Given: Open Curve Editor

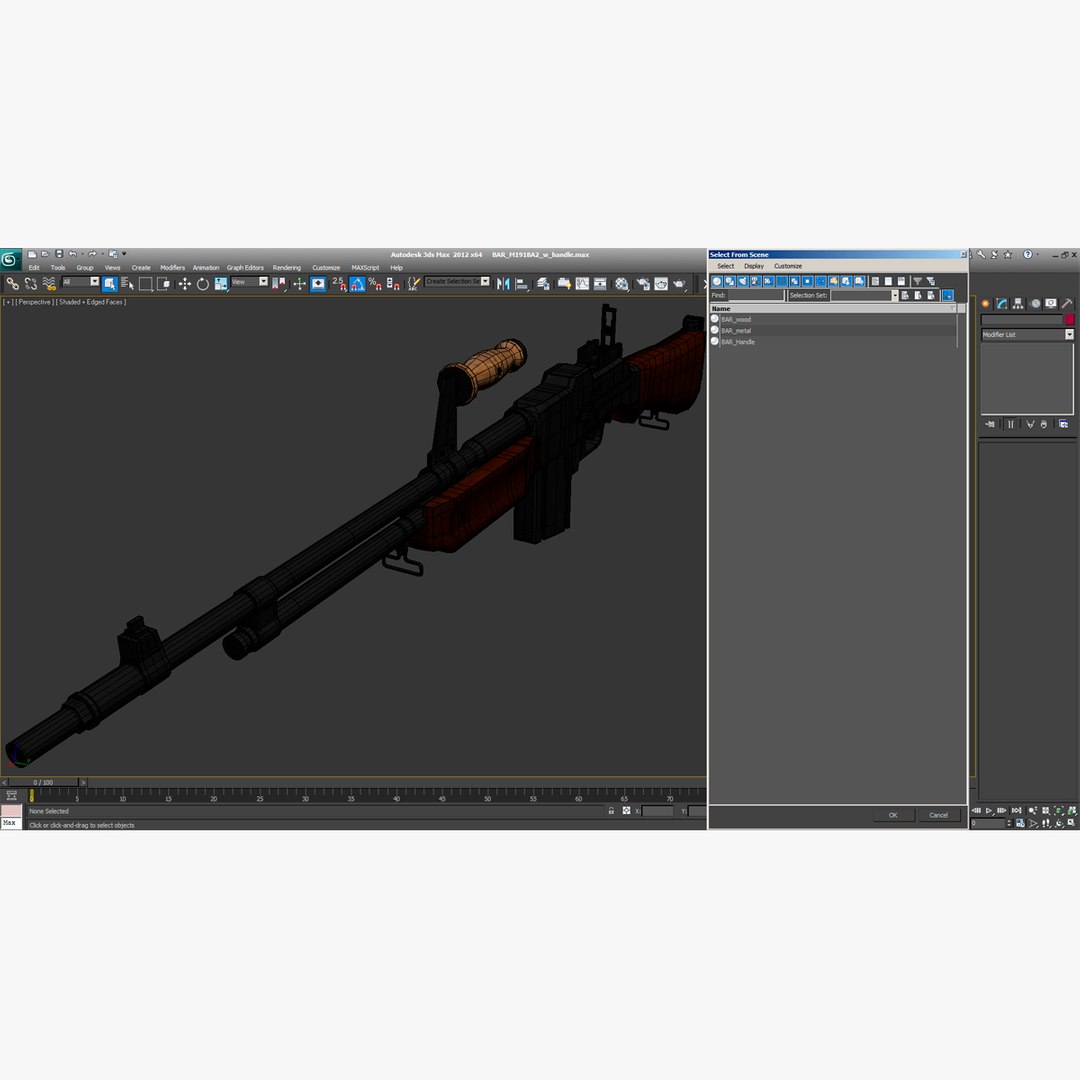Looking at the screenshot, I should 583,283.
